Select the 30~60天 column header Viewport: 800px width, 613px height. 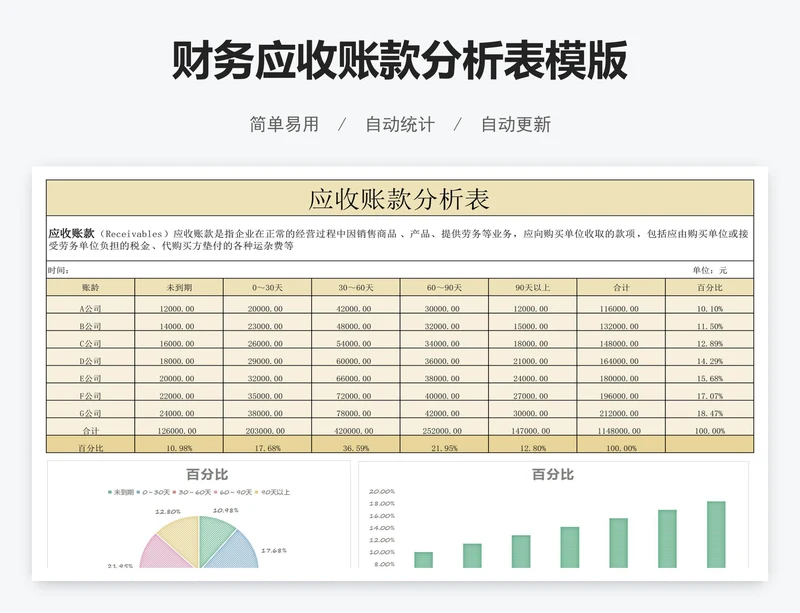tap(356, 287)
